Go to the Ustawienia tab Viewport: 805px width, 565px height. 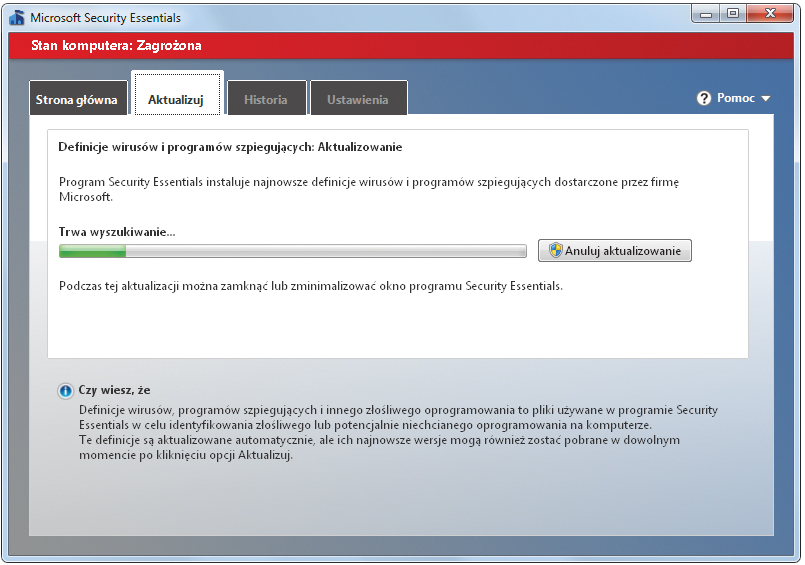pyautogui.click(x=357, y=100)
